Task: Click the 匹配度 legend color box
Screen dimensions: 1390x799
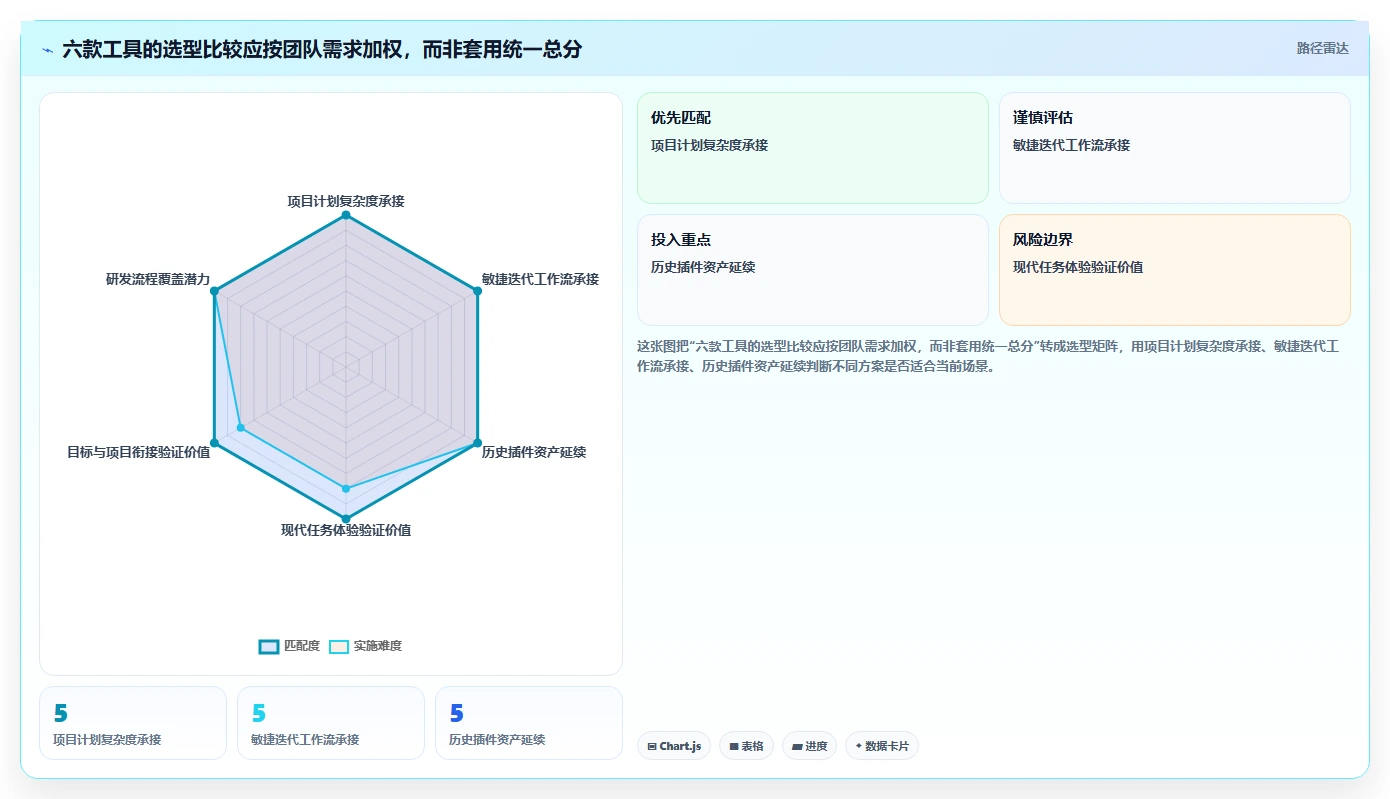Action: click(x=269, y=646)
